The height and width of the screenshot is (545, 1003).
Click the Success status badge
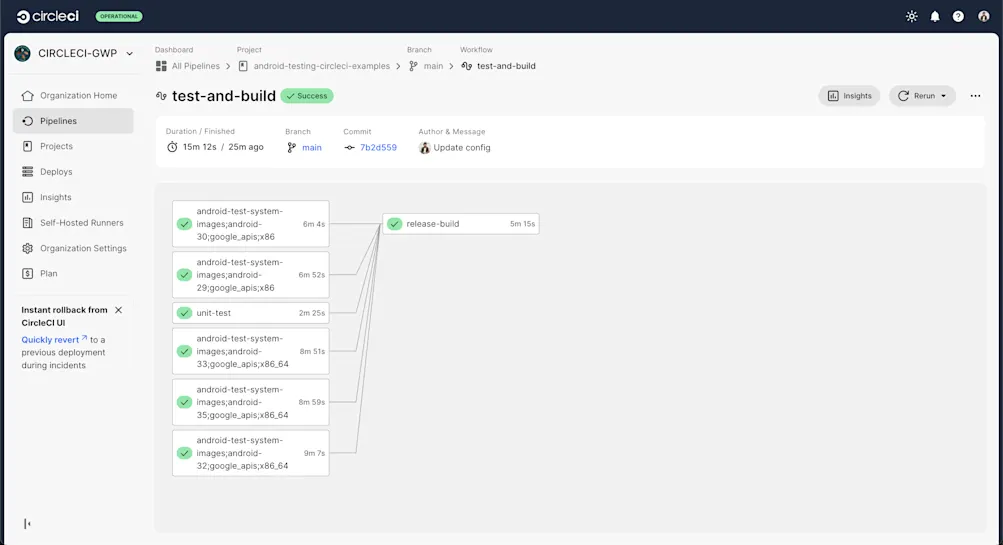[307, 96]
